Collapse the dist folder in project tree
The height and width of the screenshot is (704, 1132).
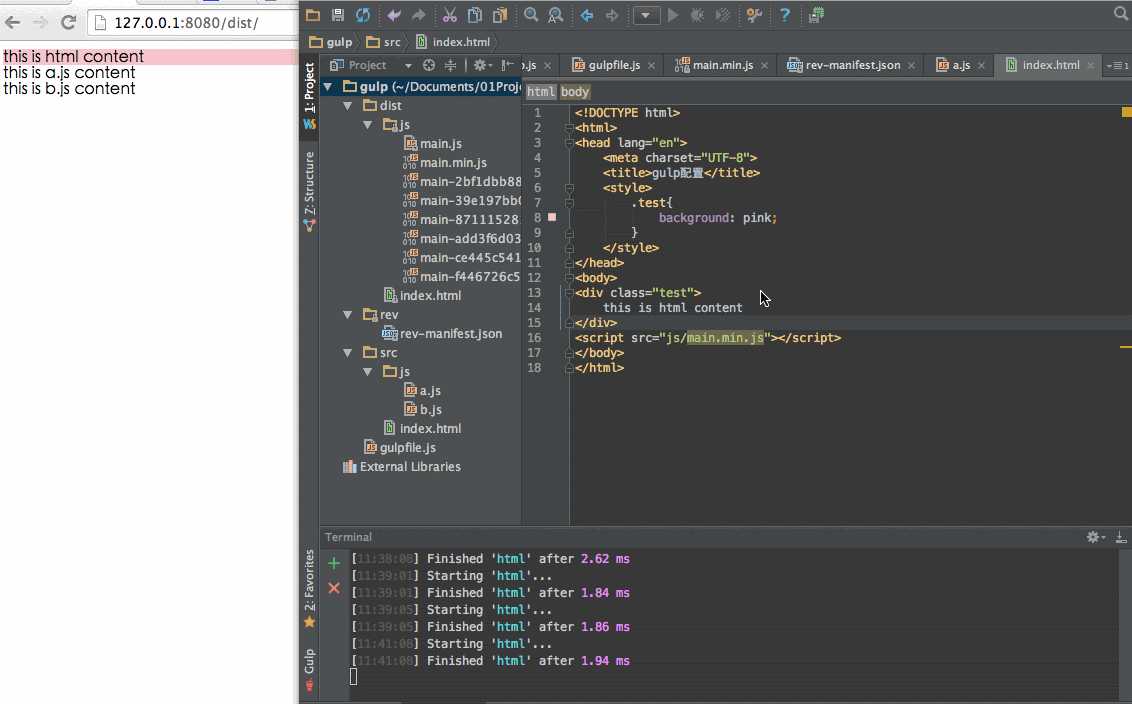click(348, 105)
